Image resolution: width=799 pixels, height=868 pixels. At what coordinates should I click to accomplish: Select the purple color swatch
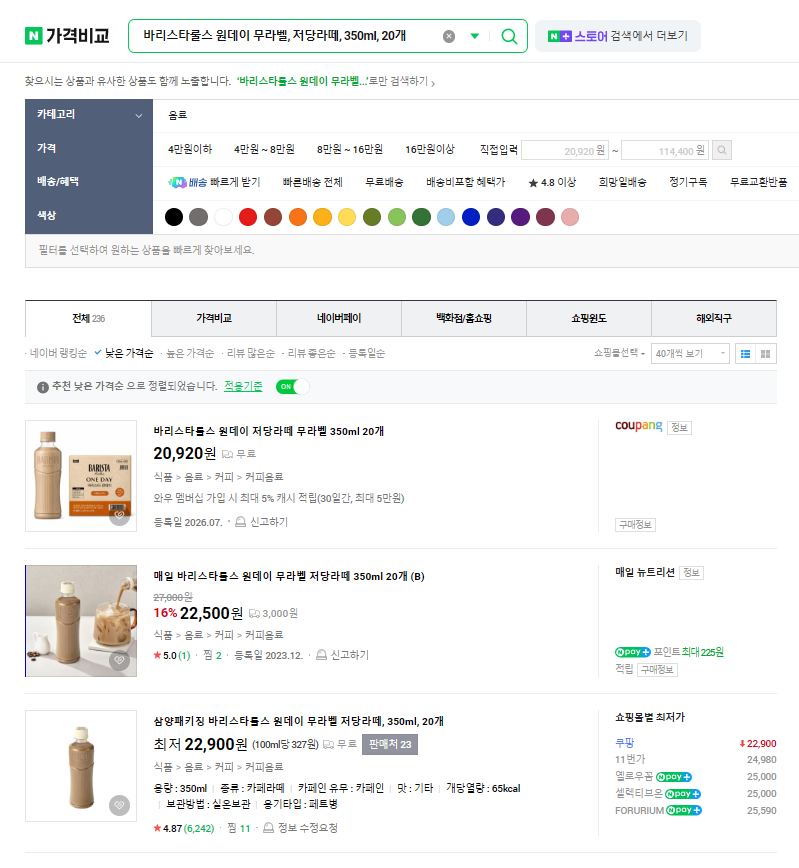point(520,217)
